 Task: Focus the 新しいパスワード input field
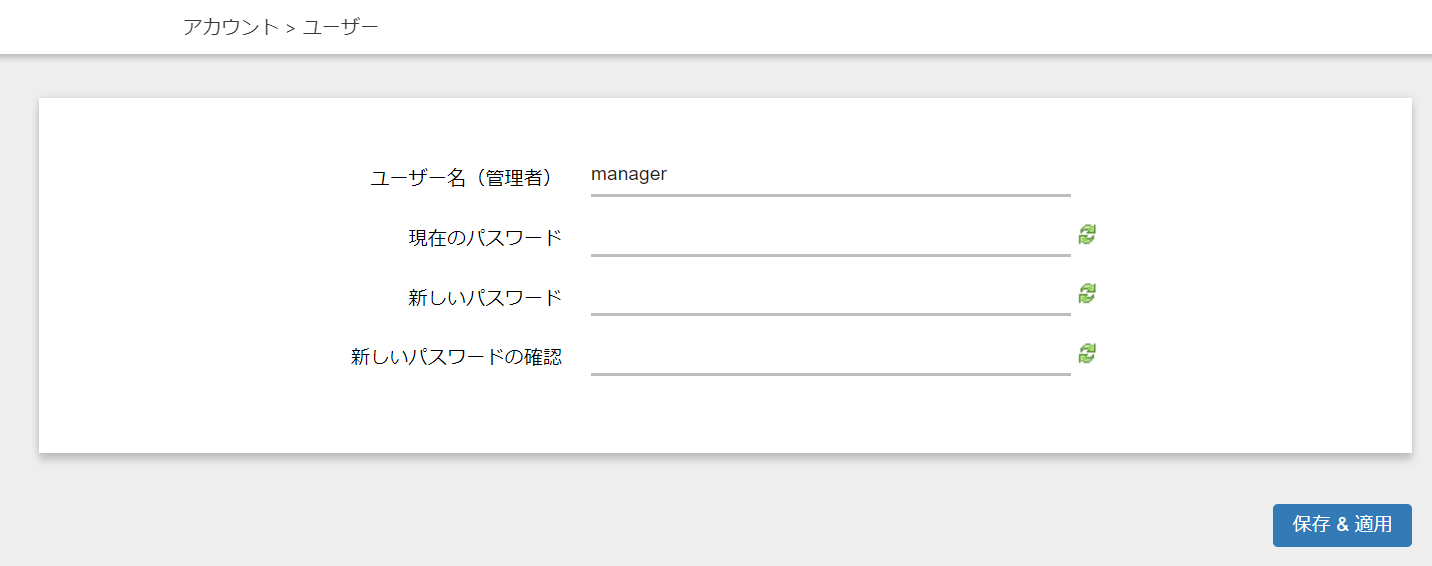tap(830, 296)
